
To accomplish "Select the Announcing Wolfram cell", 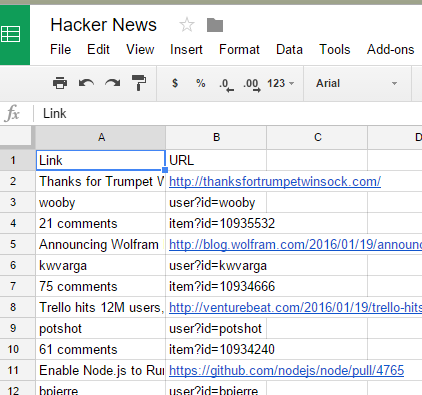I will [x=100, y=245].
